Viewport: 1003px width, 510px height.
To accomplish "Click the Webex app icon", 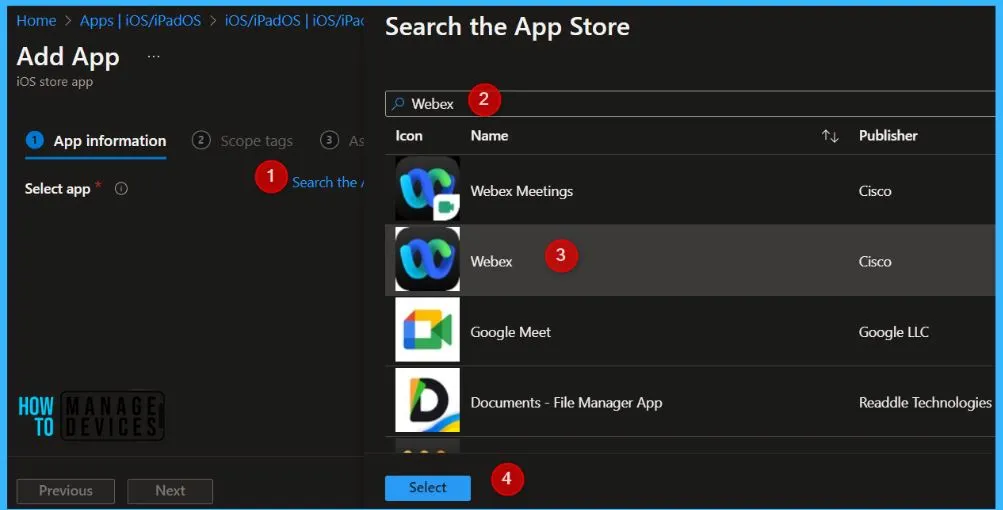I will coord(427,259).
